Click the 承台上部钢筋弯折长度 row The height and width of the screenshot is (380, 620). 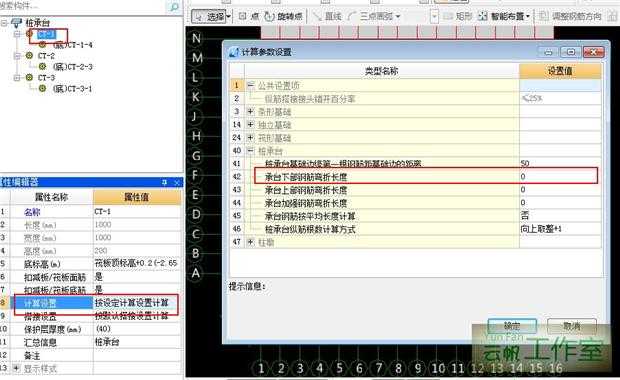point(415,190)
